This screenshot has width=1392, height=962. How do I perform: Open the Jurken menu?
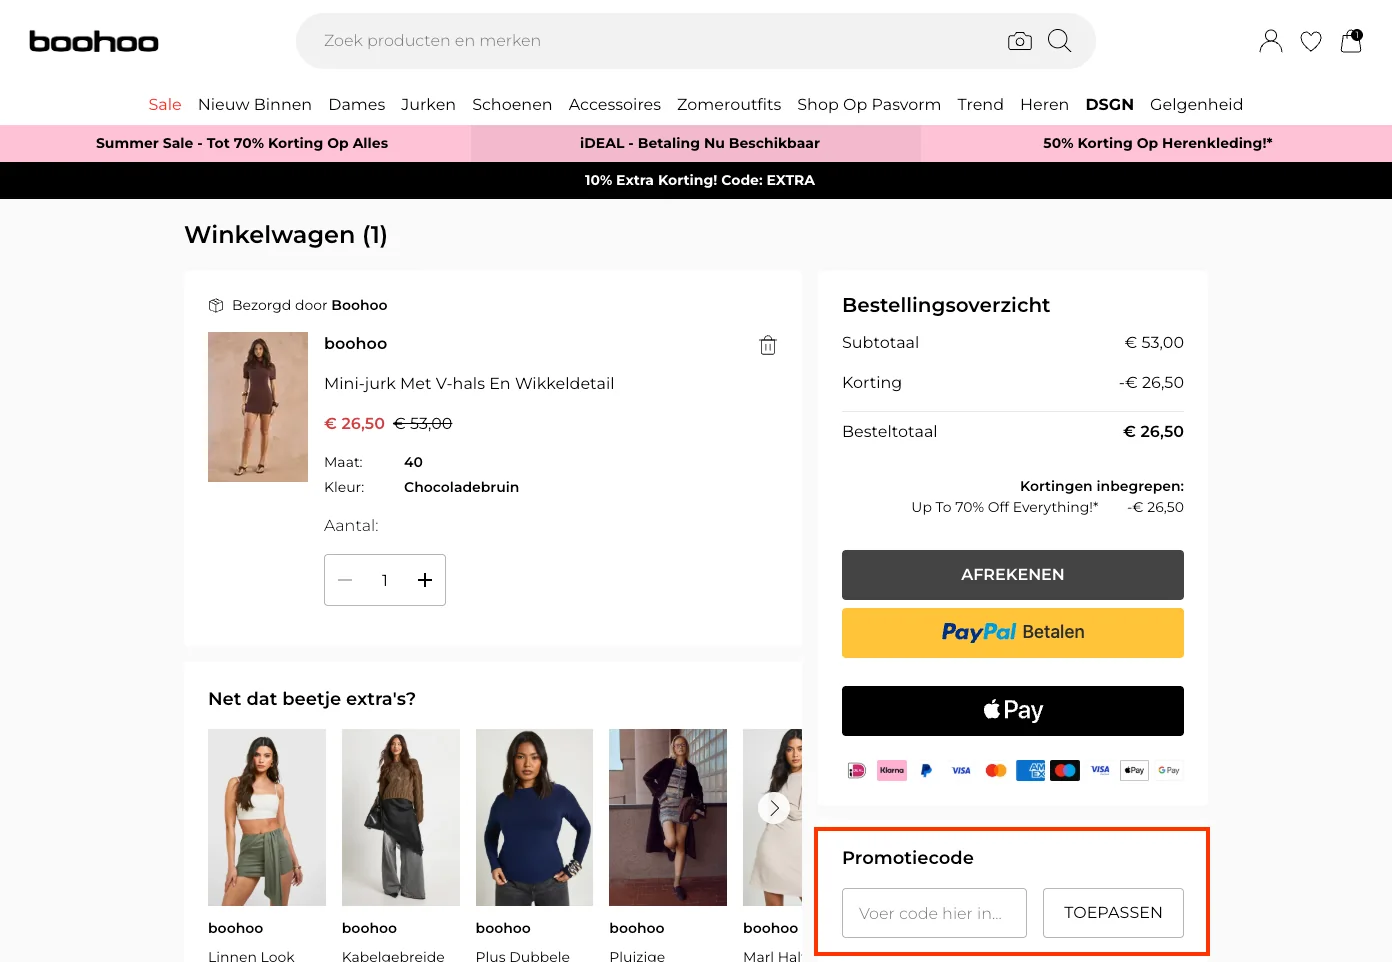coord(428,104)
